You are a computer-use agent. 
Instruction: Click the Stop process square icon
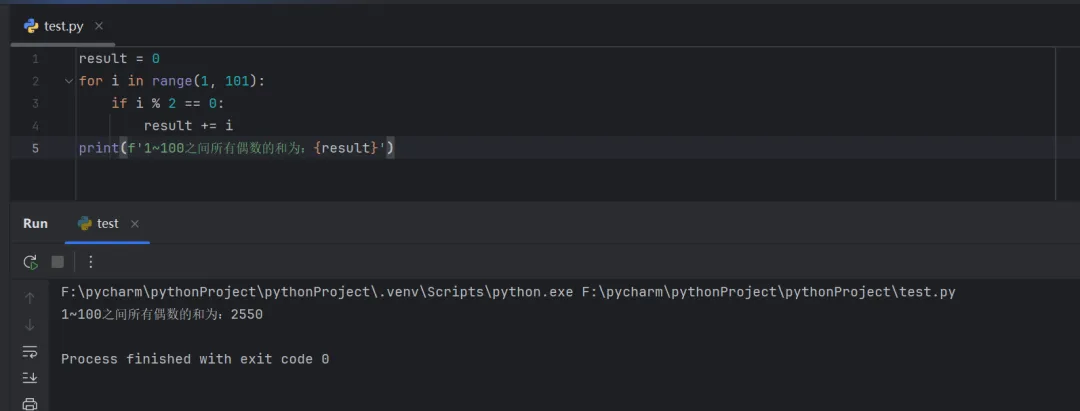pyautogui.click(x=58, y=262)
